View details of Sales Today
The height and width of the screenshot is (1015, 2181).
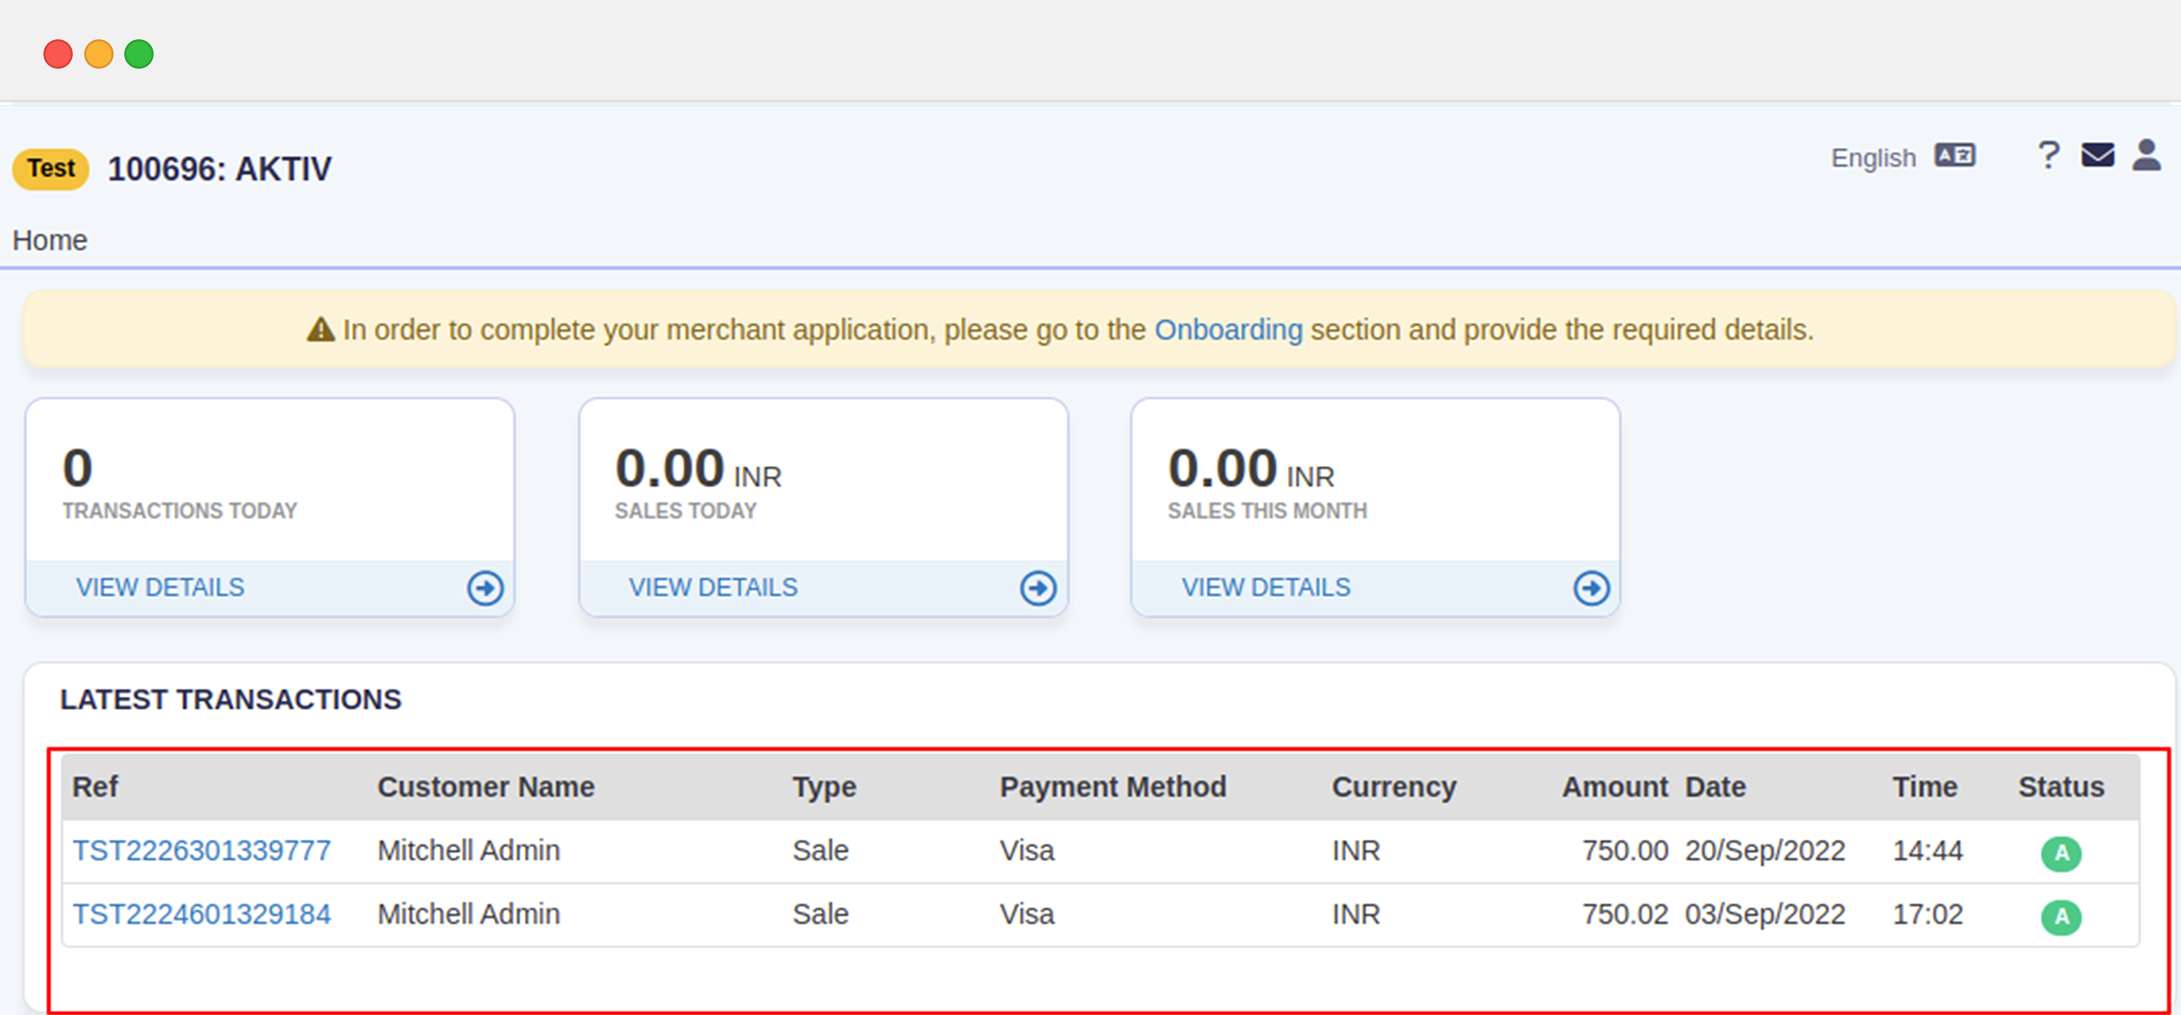[713, 587]
